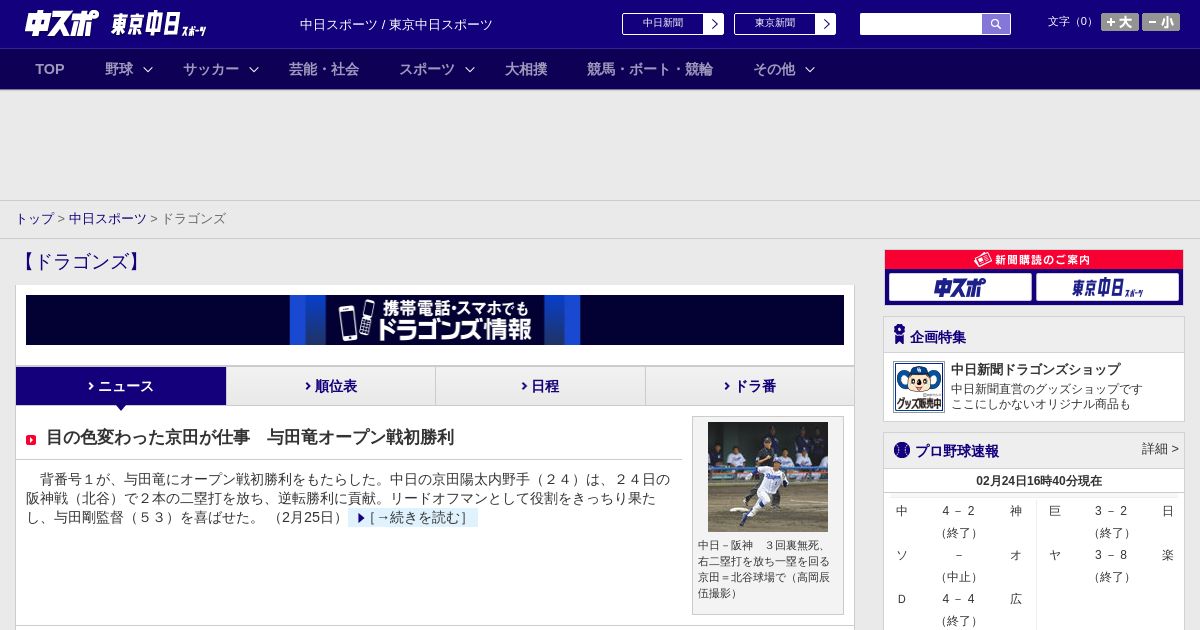The image size is (1200, 630).
Task: Click score 4 – 4 for Ｄ vs 広
Action: point(958,599)
